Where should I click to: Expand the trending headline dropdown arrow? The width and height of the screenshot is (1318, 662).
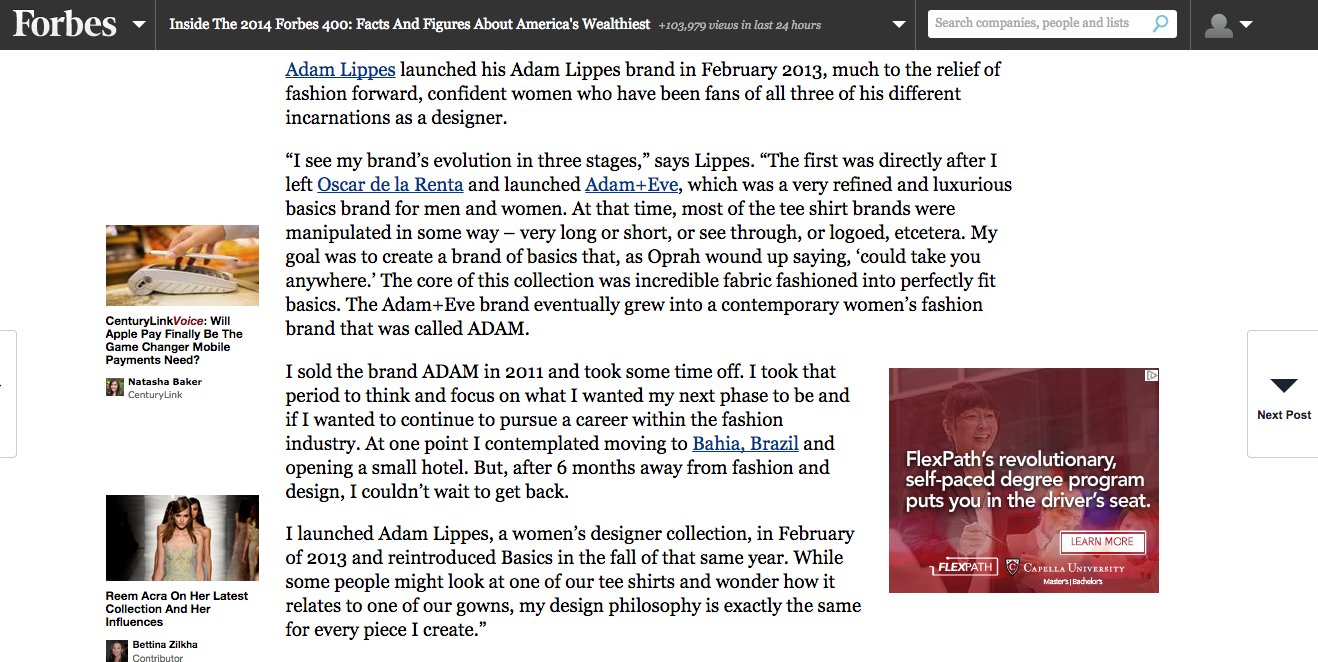pyautogui.click(x=898, y=24)
